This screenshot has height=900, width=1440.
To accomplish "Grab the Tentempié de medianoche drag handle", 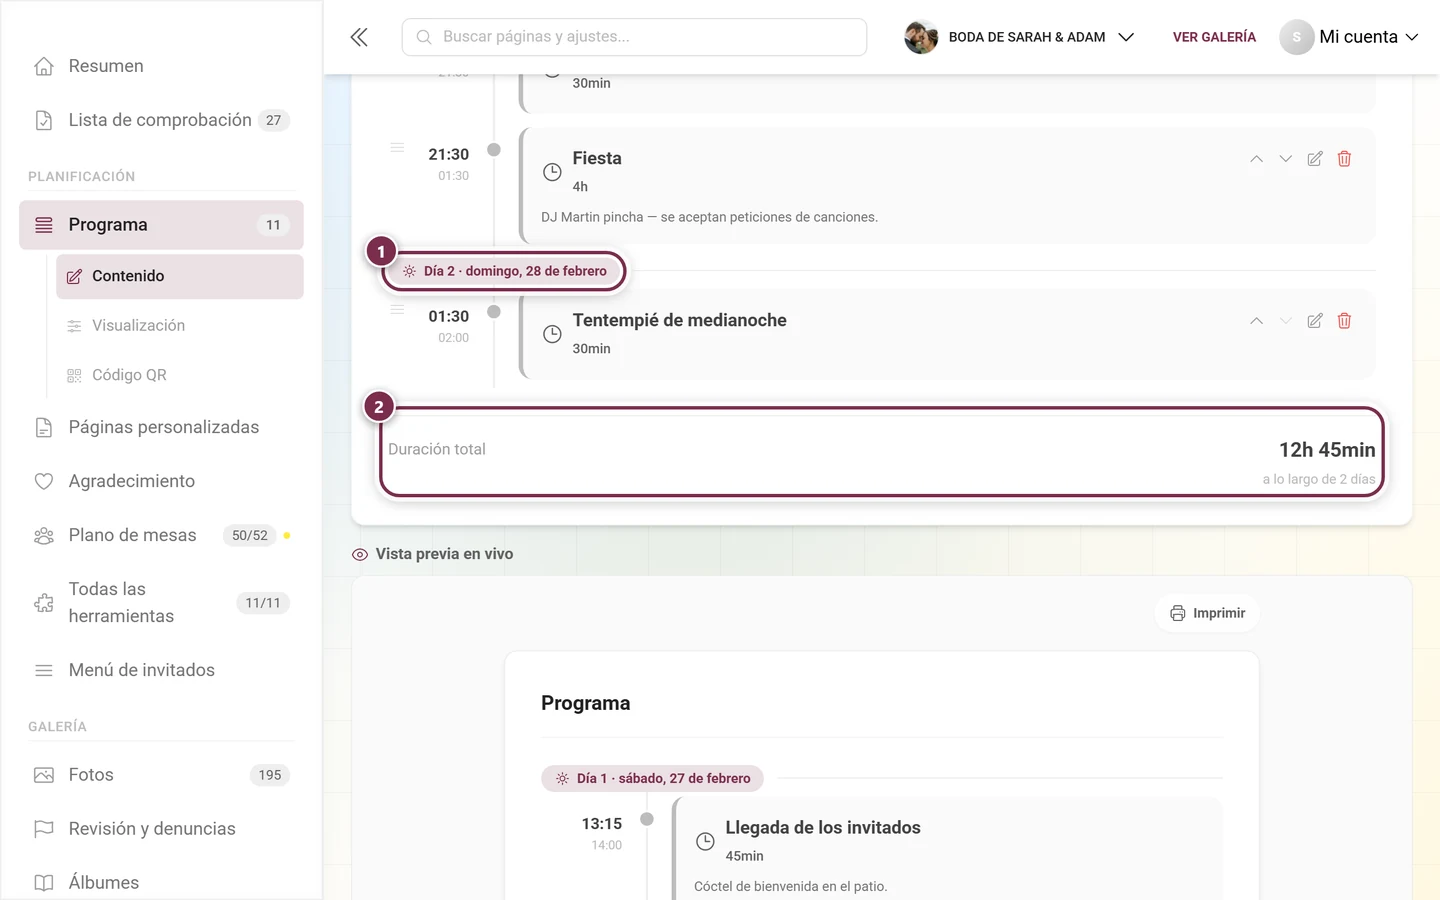I will point(397,310).
